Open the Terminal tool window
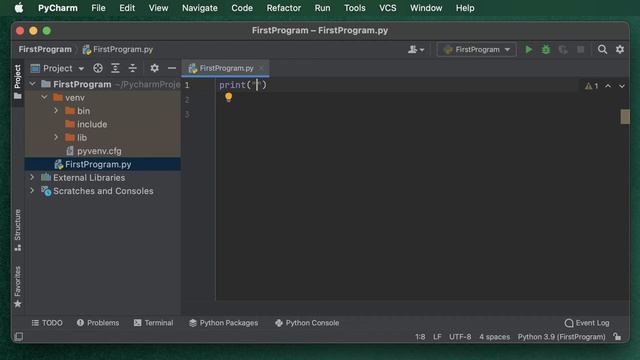Image resolution: width=640 pixels, height=360 pixels. tap(153, 323)
